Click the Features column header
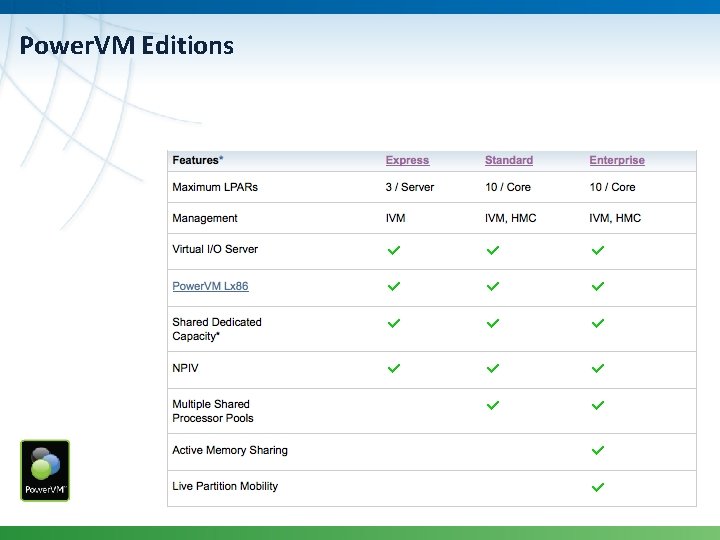The width and height of the screenshot is (720, 540). [197, 160]
